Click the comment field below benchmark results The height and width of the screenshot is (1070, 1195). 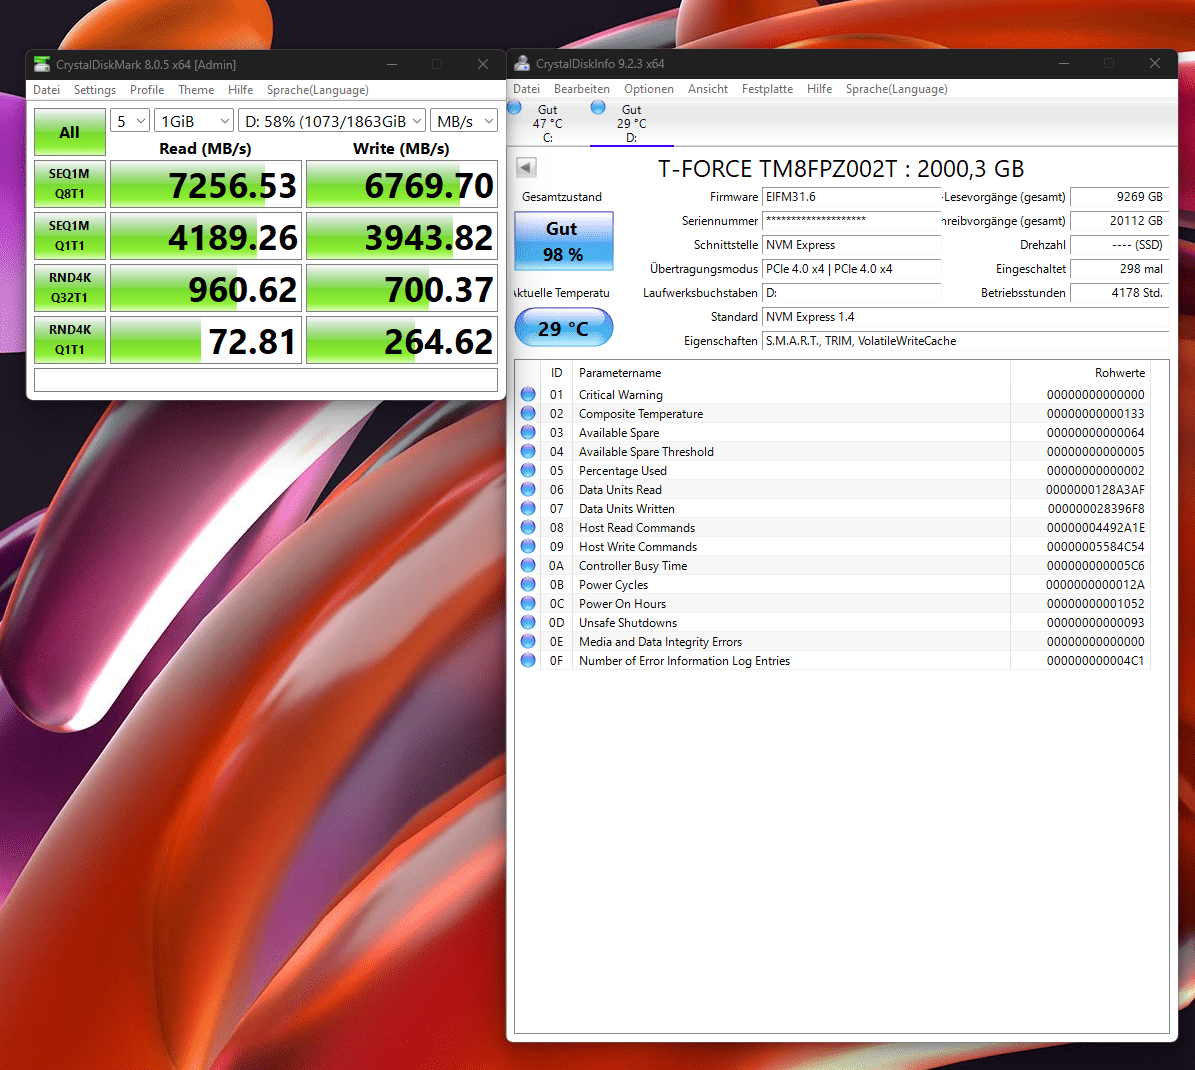coord(266,380)
